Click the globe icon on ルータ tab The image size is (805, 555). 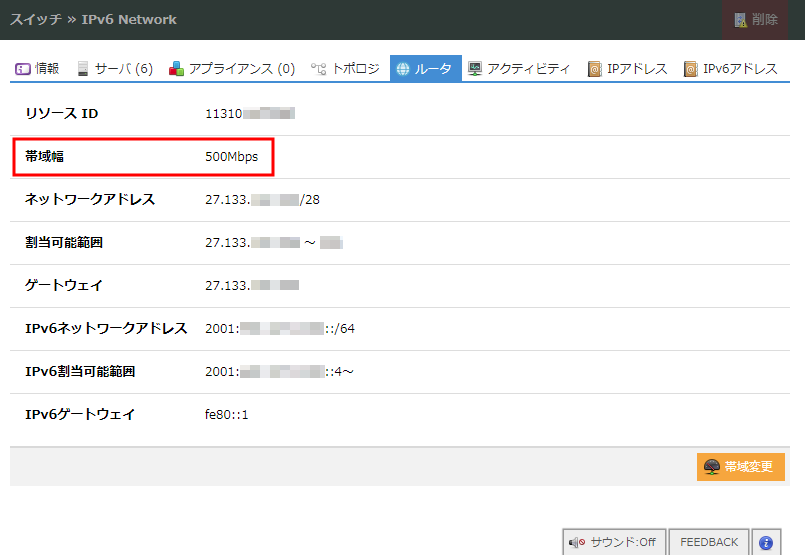pos(403,69)
